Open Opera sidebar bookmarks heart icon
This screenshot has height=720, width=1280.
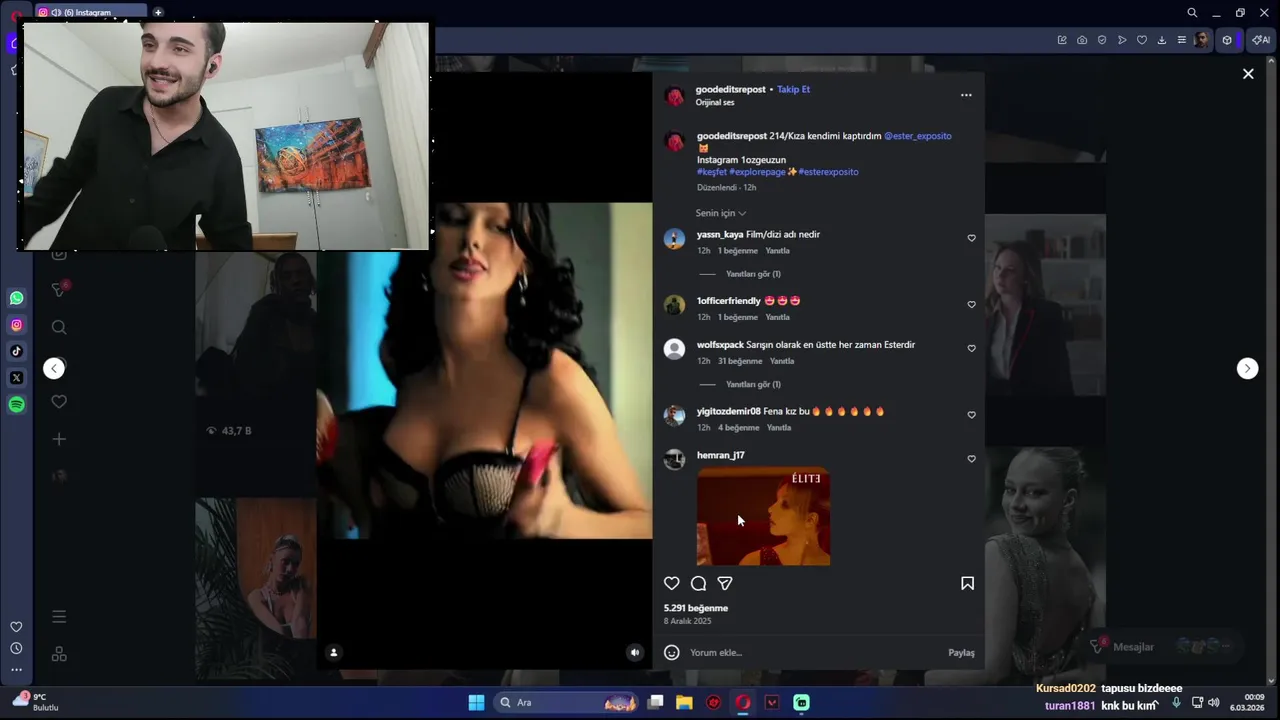coord(16,627)
